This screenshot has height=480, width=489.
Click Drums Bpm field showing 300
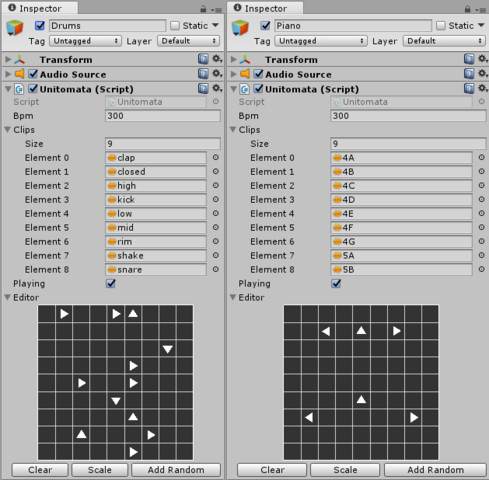[163, 116]
